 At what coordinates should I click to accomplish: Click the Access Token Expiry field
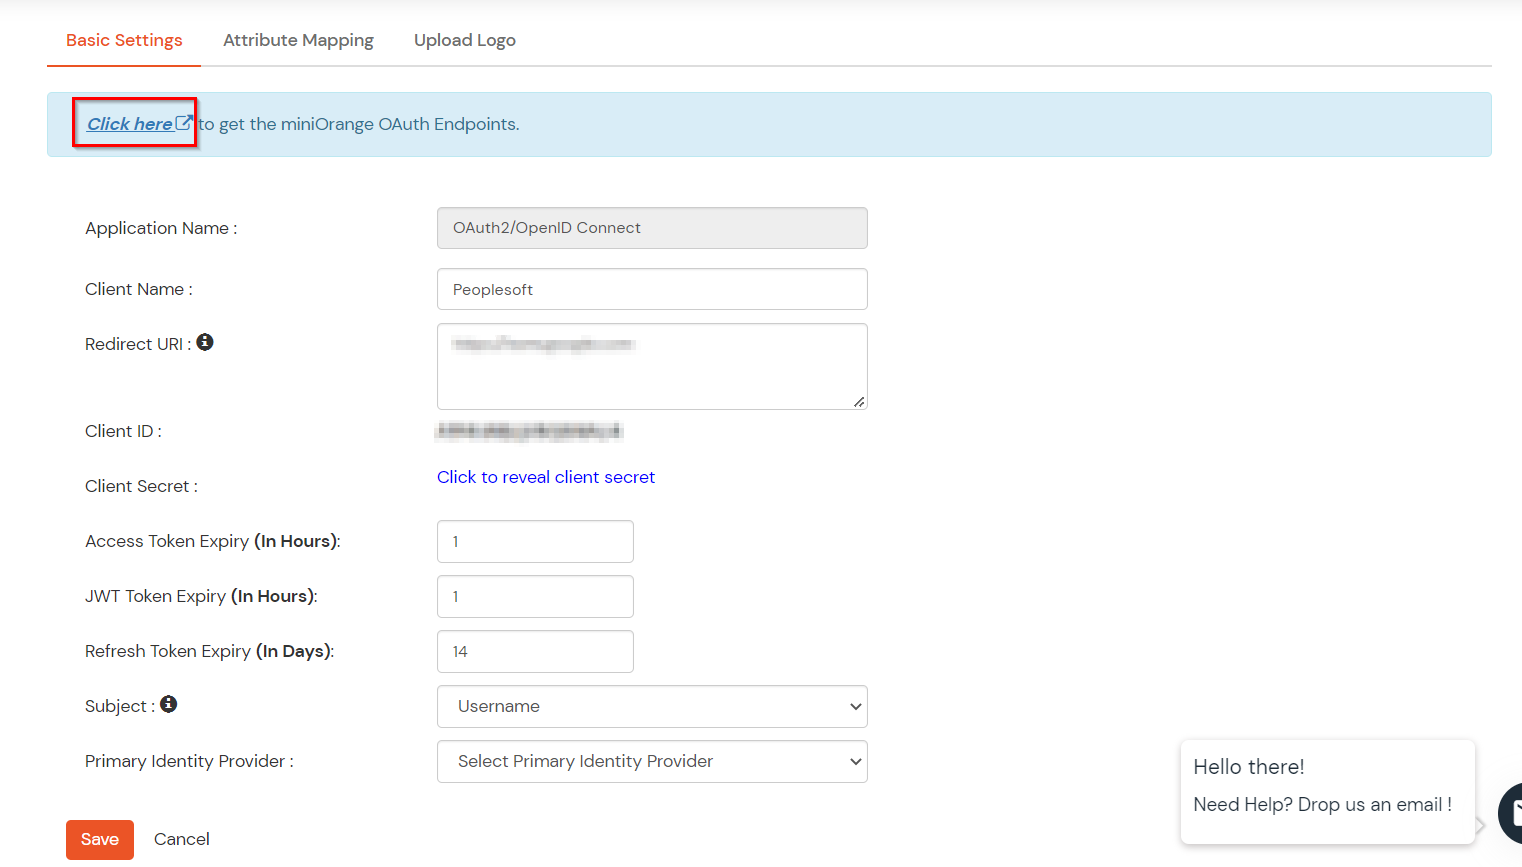(534, 541)
